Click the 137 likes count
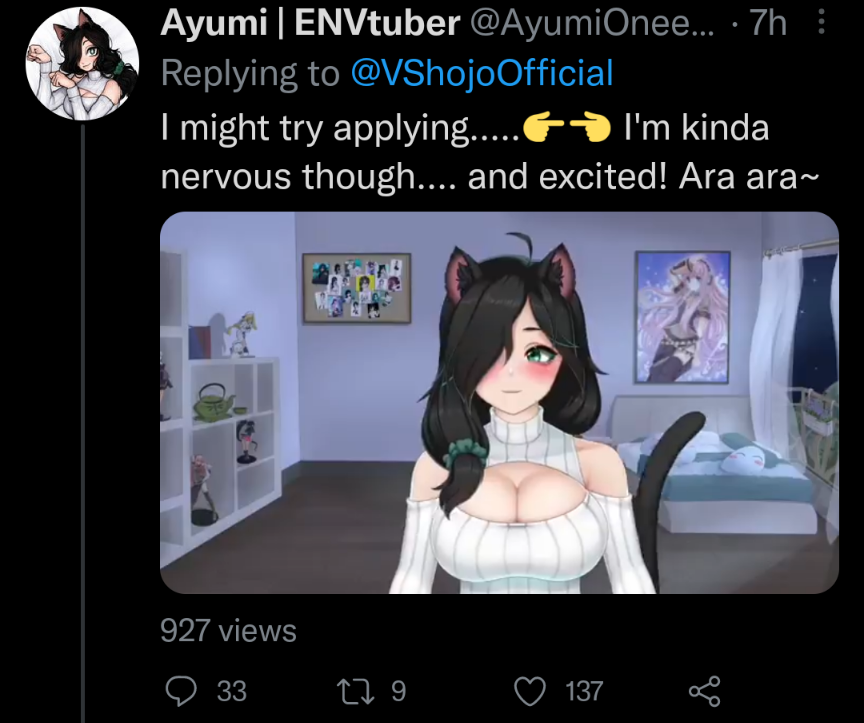 click(584, 691)
